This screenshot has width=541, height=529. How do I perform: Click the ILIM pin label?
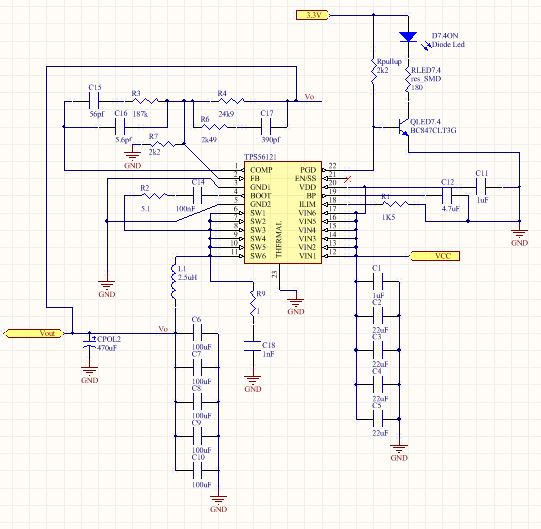tap(307, 204)
